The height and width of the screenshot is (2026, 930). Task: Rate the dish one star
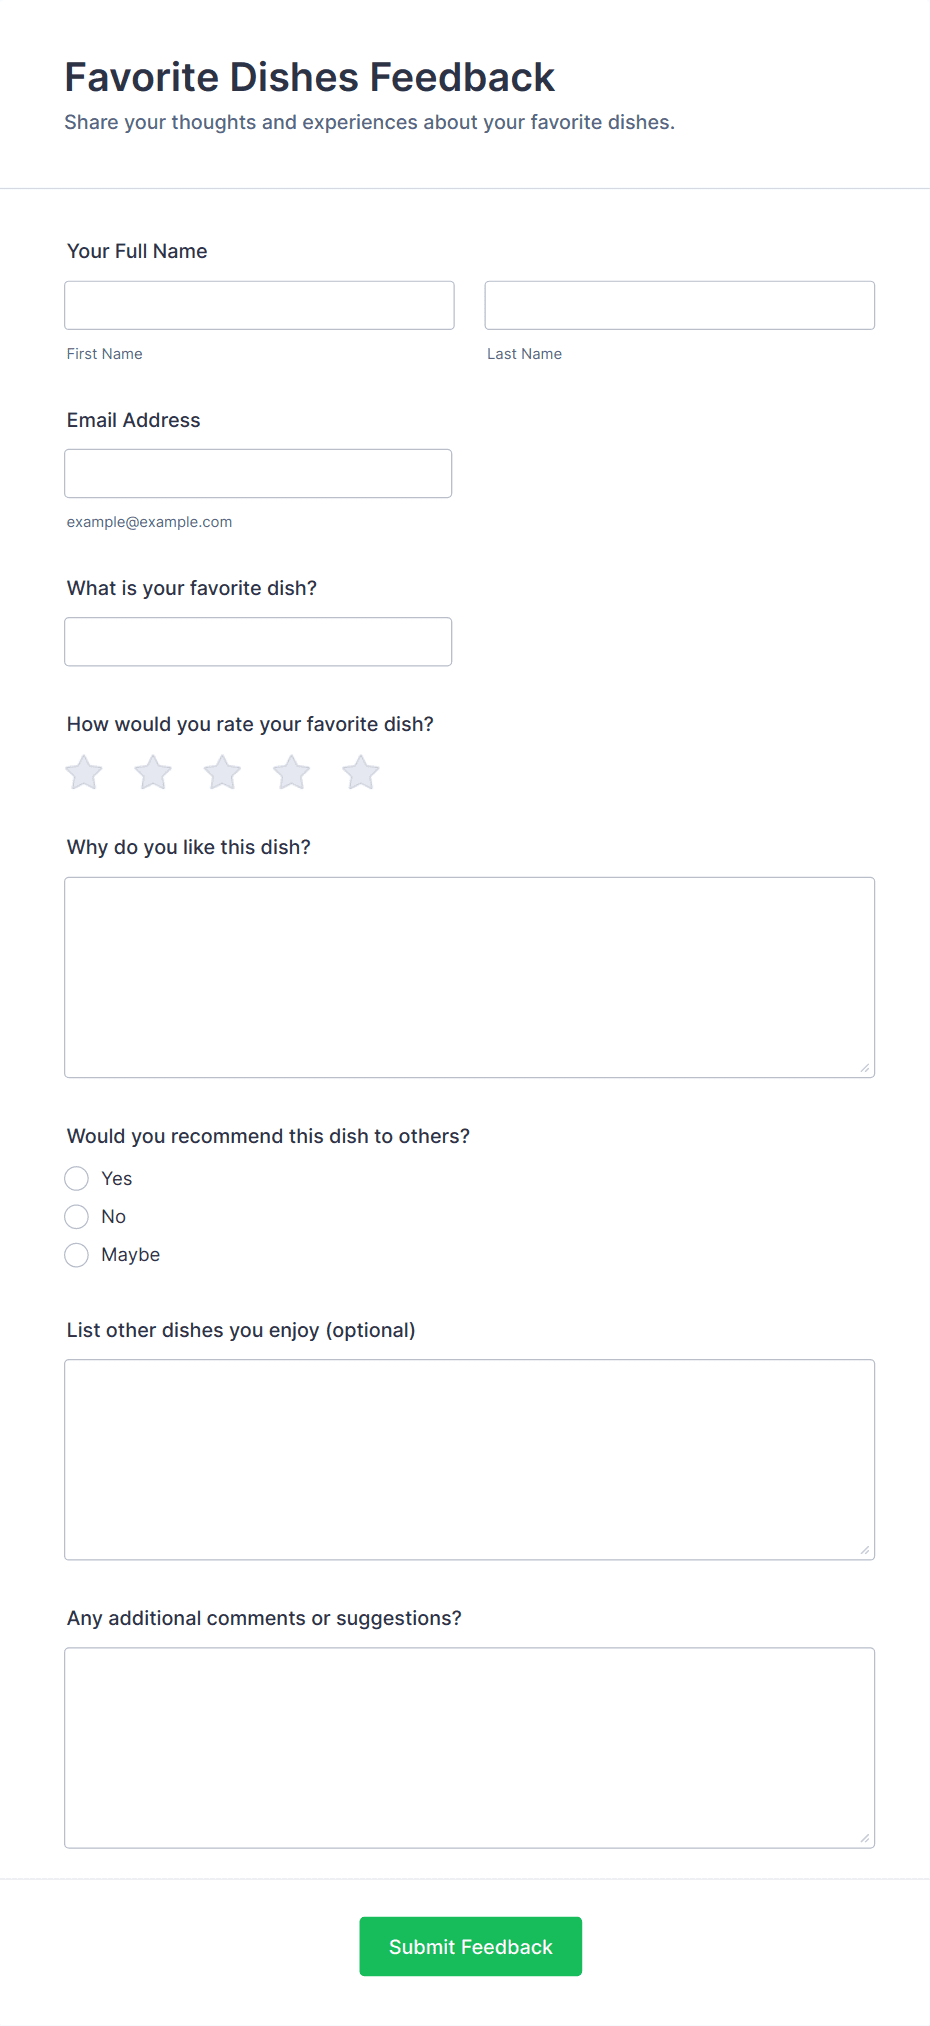(x=84, y=773)
